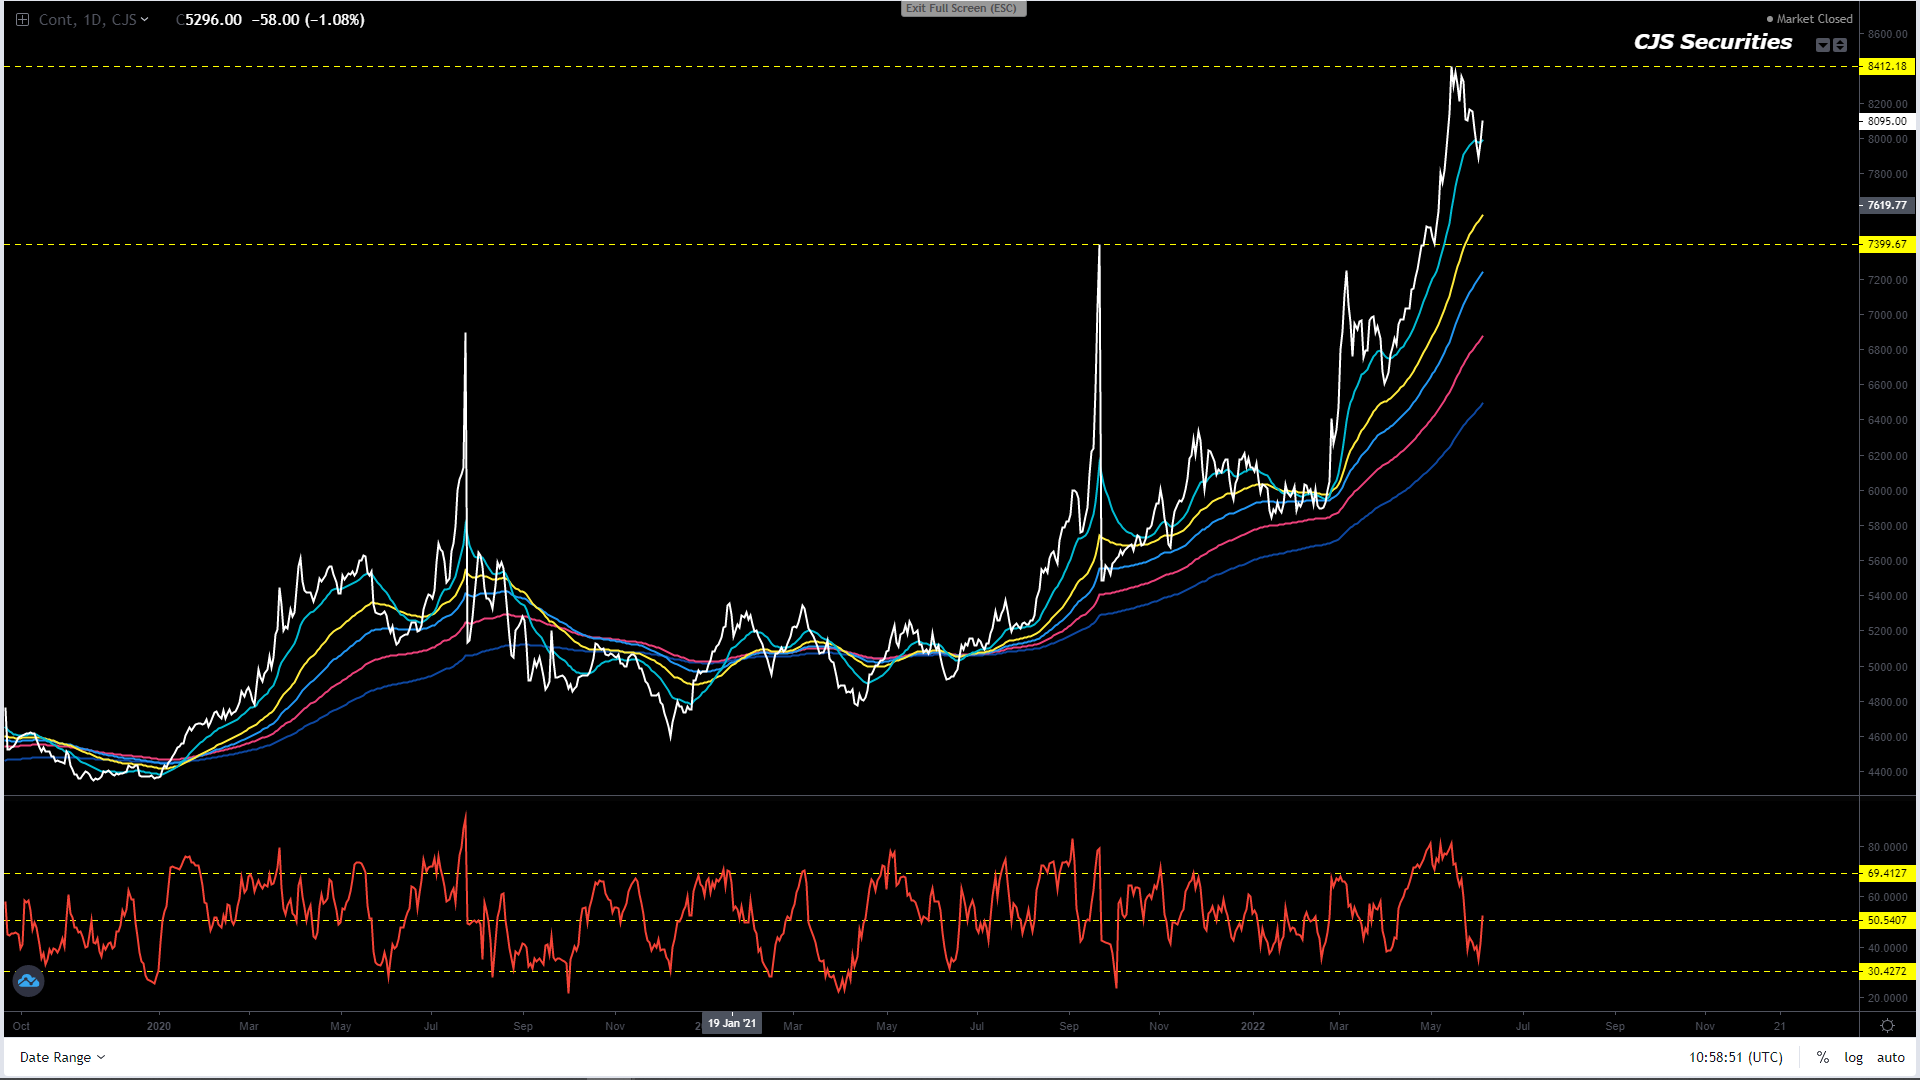Image resolution: width=1920 pixels, height=1080 pixels.
Task: Click Exit Full Screen (ESC) button
Action: (962, 8)
